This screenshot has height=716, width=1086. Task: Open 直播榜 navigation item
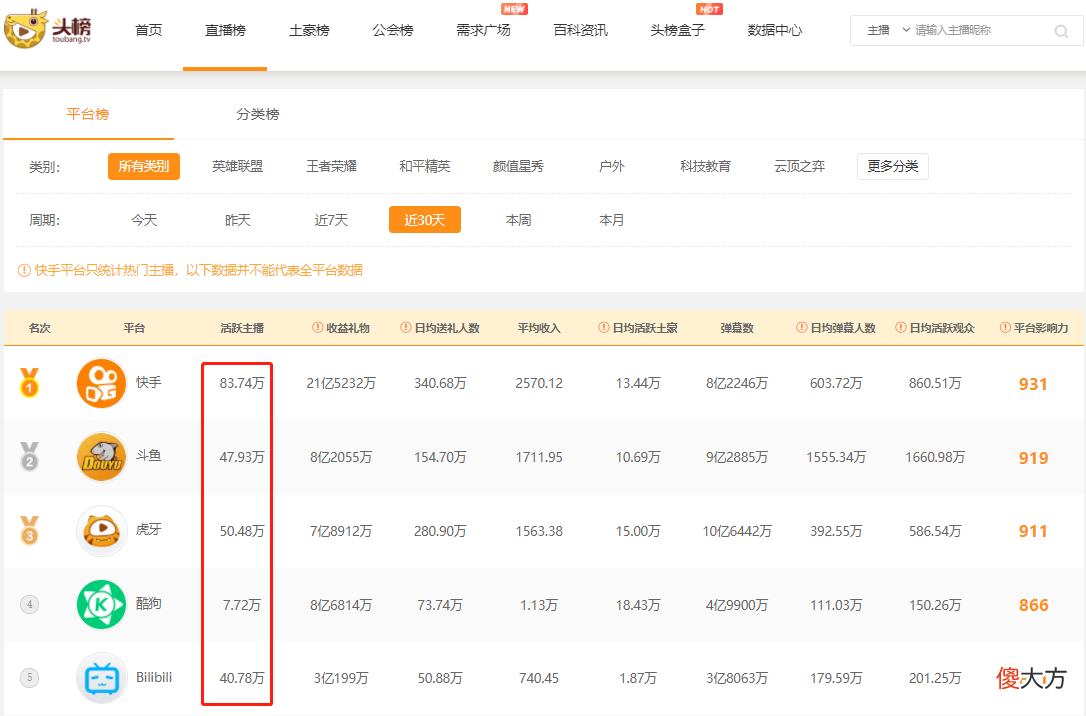click(225, 30)
